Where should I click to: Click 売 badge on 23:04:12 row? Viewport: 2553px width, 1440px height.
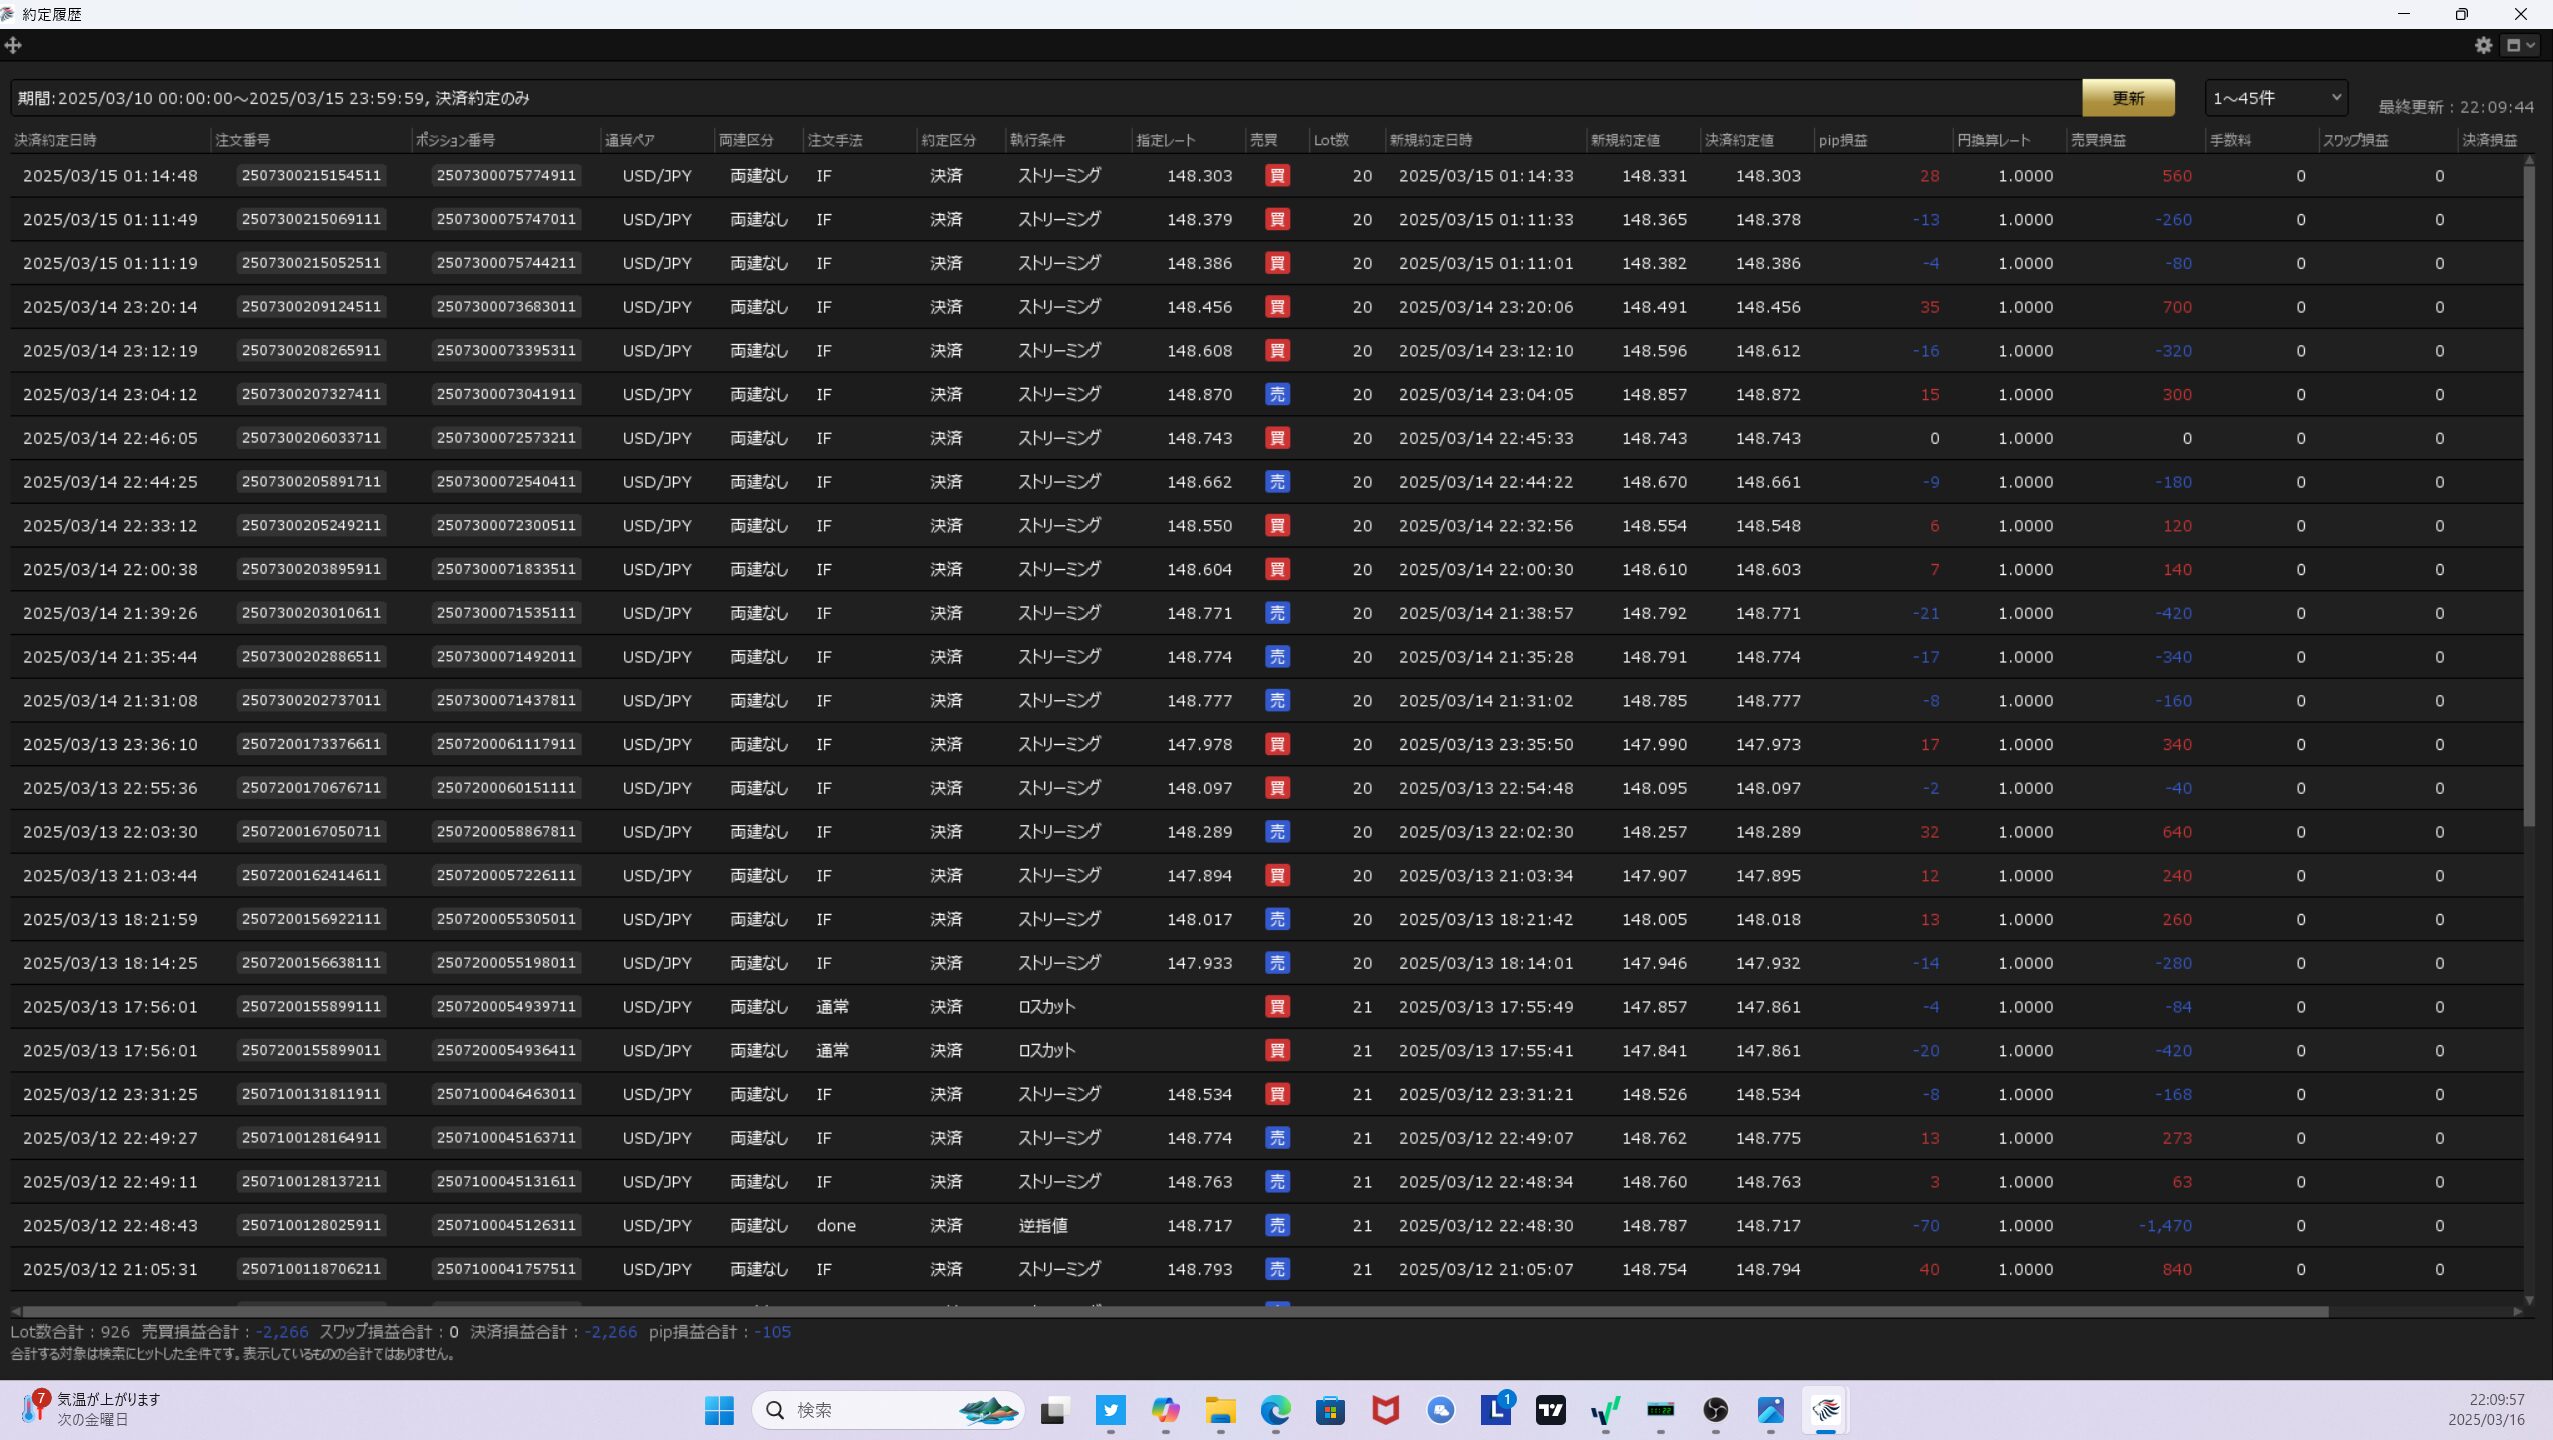[x=1277, y=394]
